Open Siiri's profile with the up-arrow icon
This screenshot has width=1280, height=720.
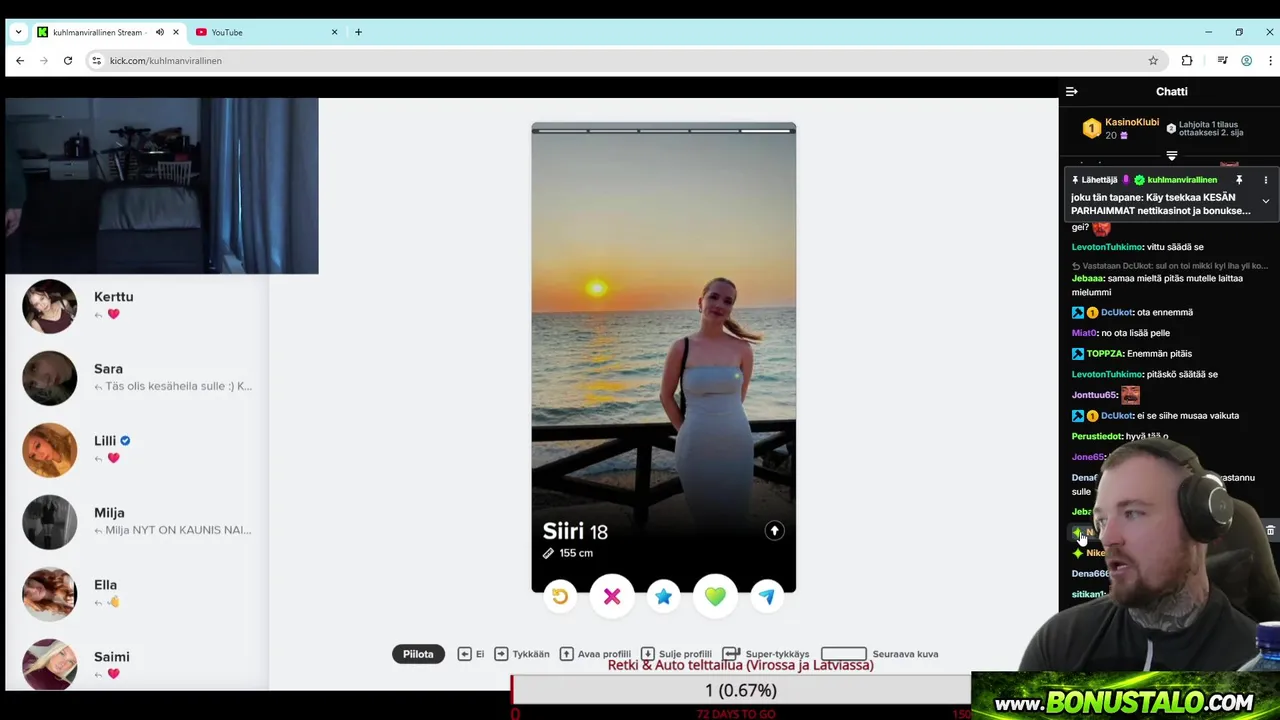[774, 531]
